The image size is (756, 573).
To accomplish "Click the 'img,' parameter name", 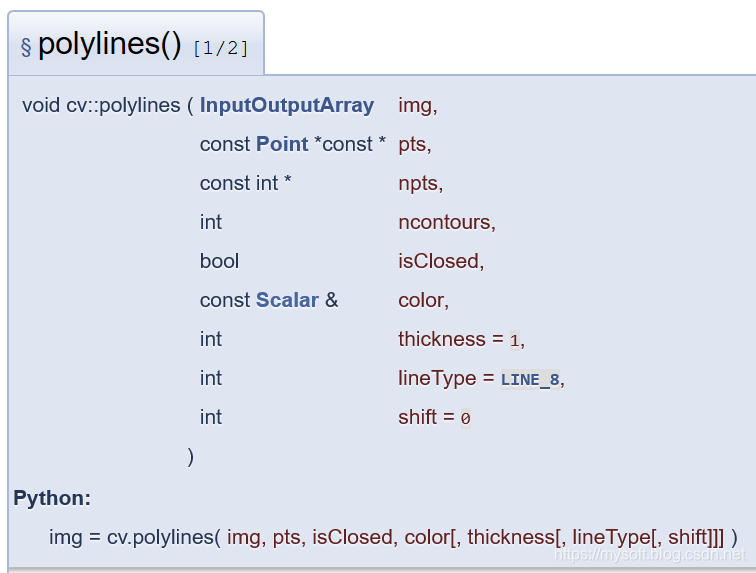I will point(418,106).
